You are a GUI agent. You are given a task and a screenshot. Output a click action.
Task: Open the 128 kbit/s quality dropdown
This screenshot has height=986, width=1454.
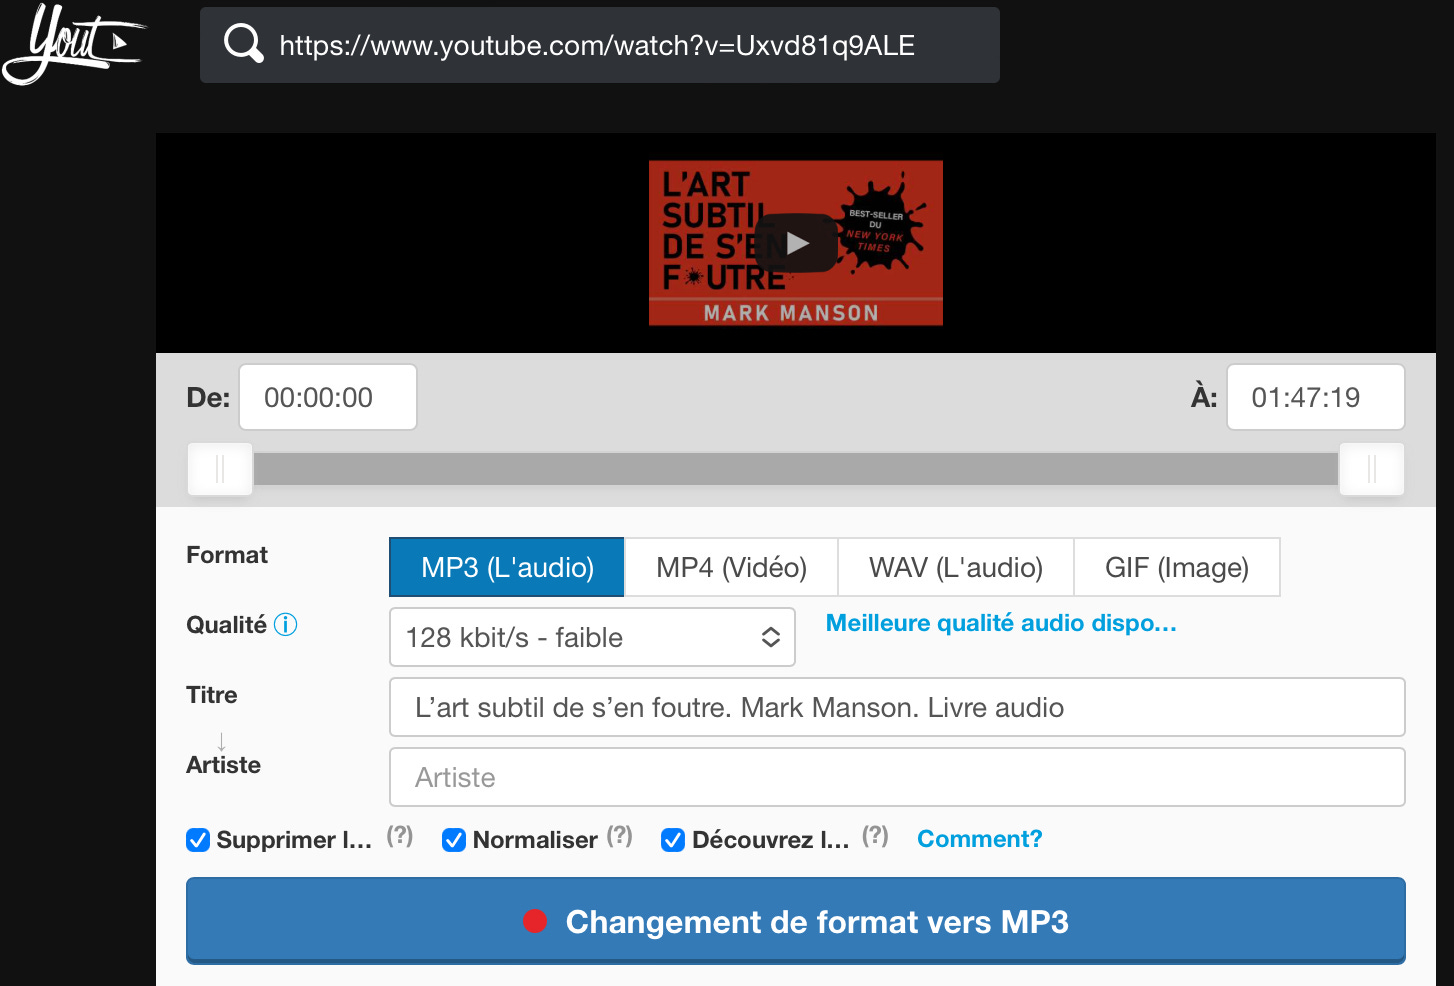(x=592, y=637)
